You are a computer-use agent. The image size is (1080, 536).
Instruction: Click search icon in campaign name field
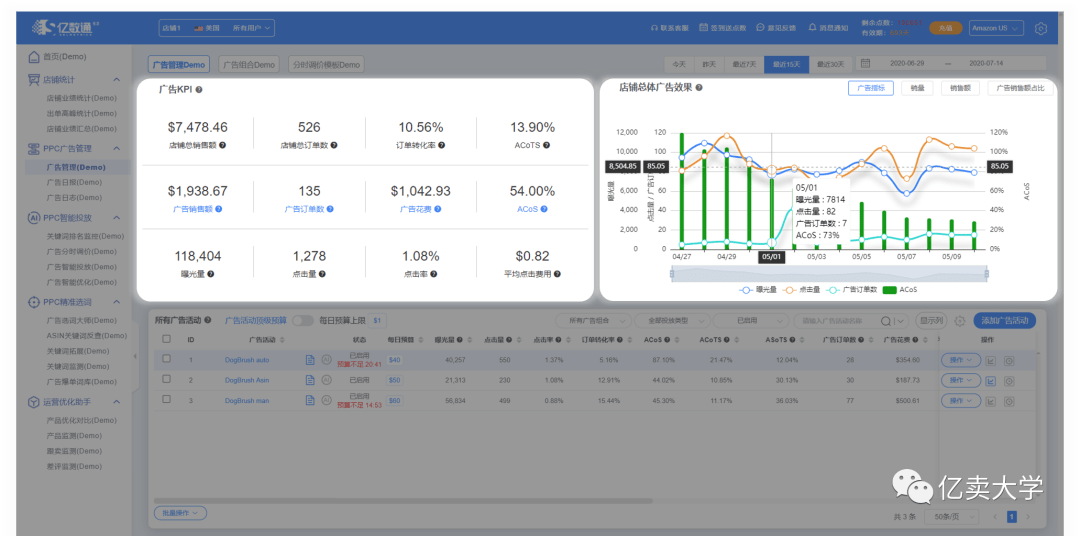(x=885, y=321)
